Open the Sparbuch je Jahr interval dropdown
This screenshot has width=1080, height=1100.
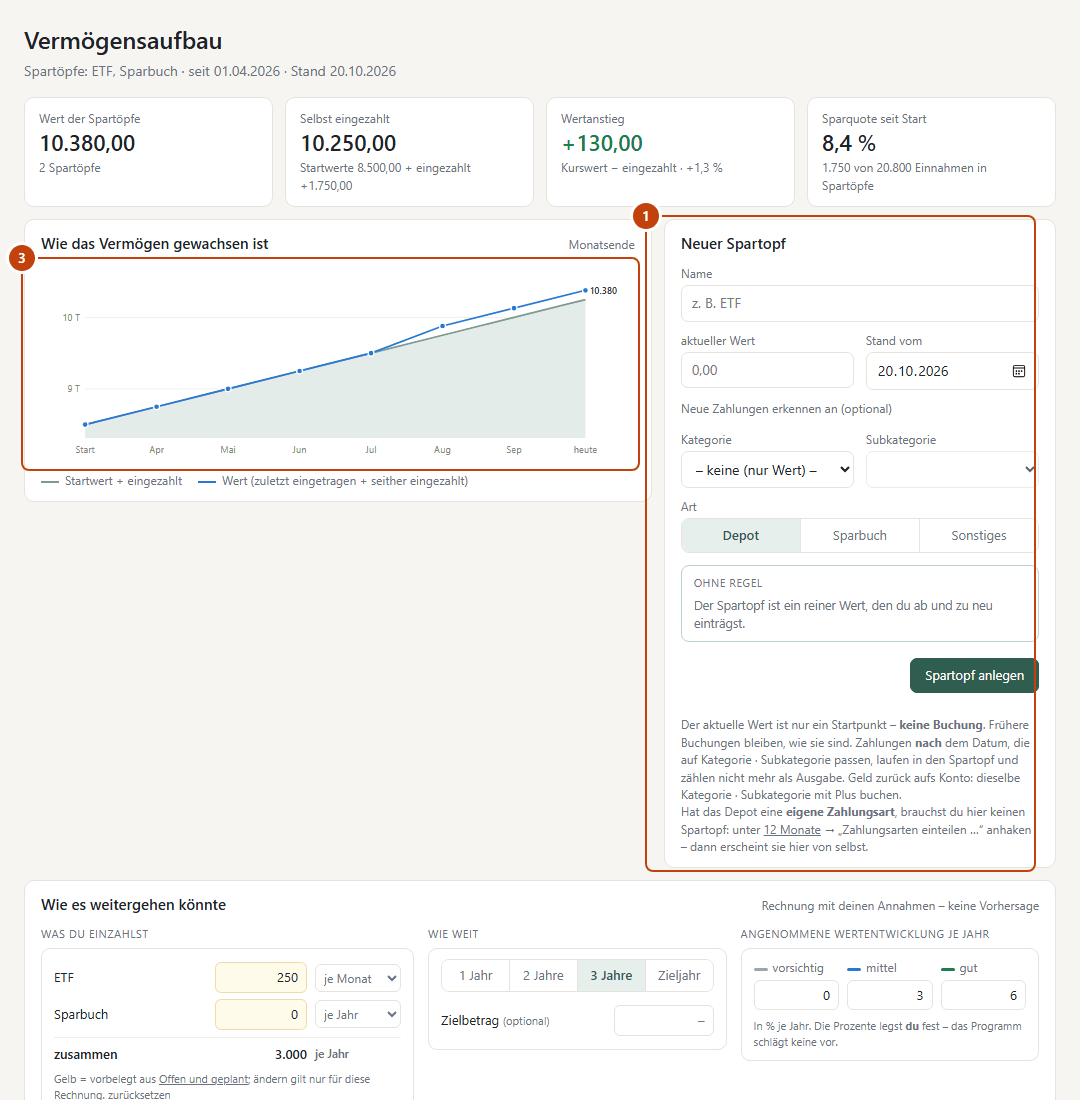358,1014
